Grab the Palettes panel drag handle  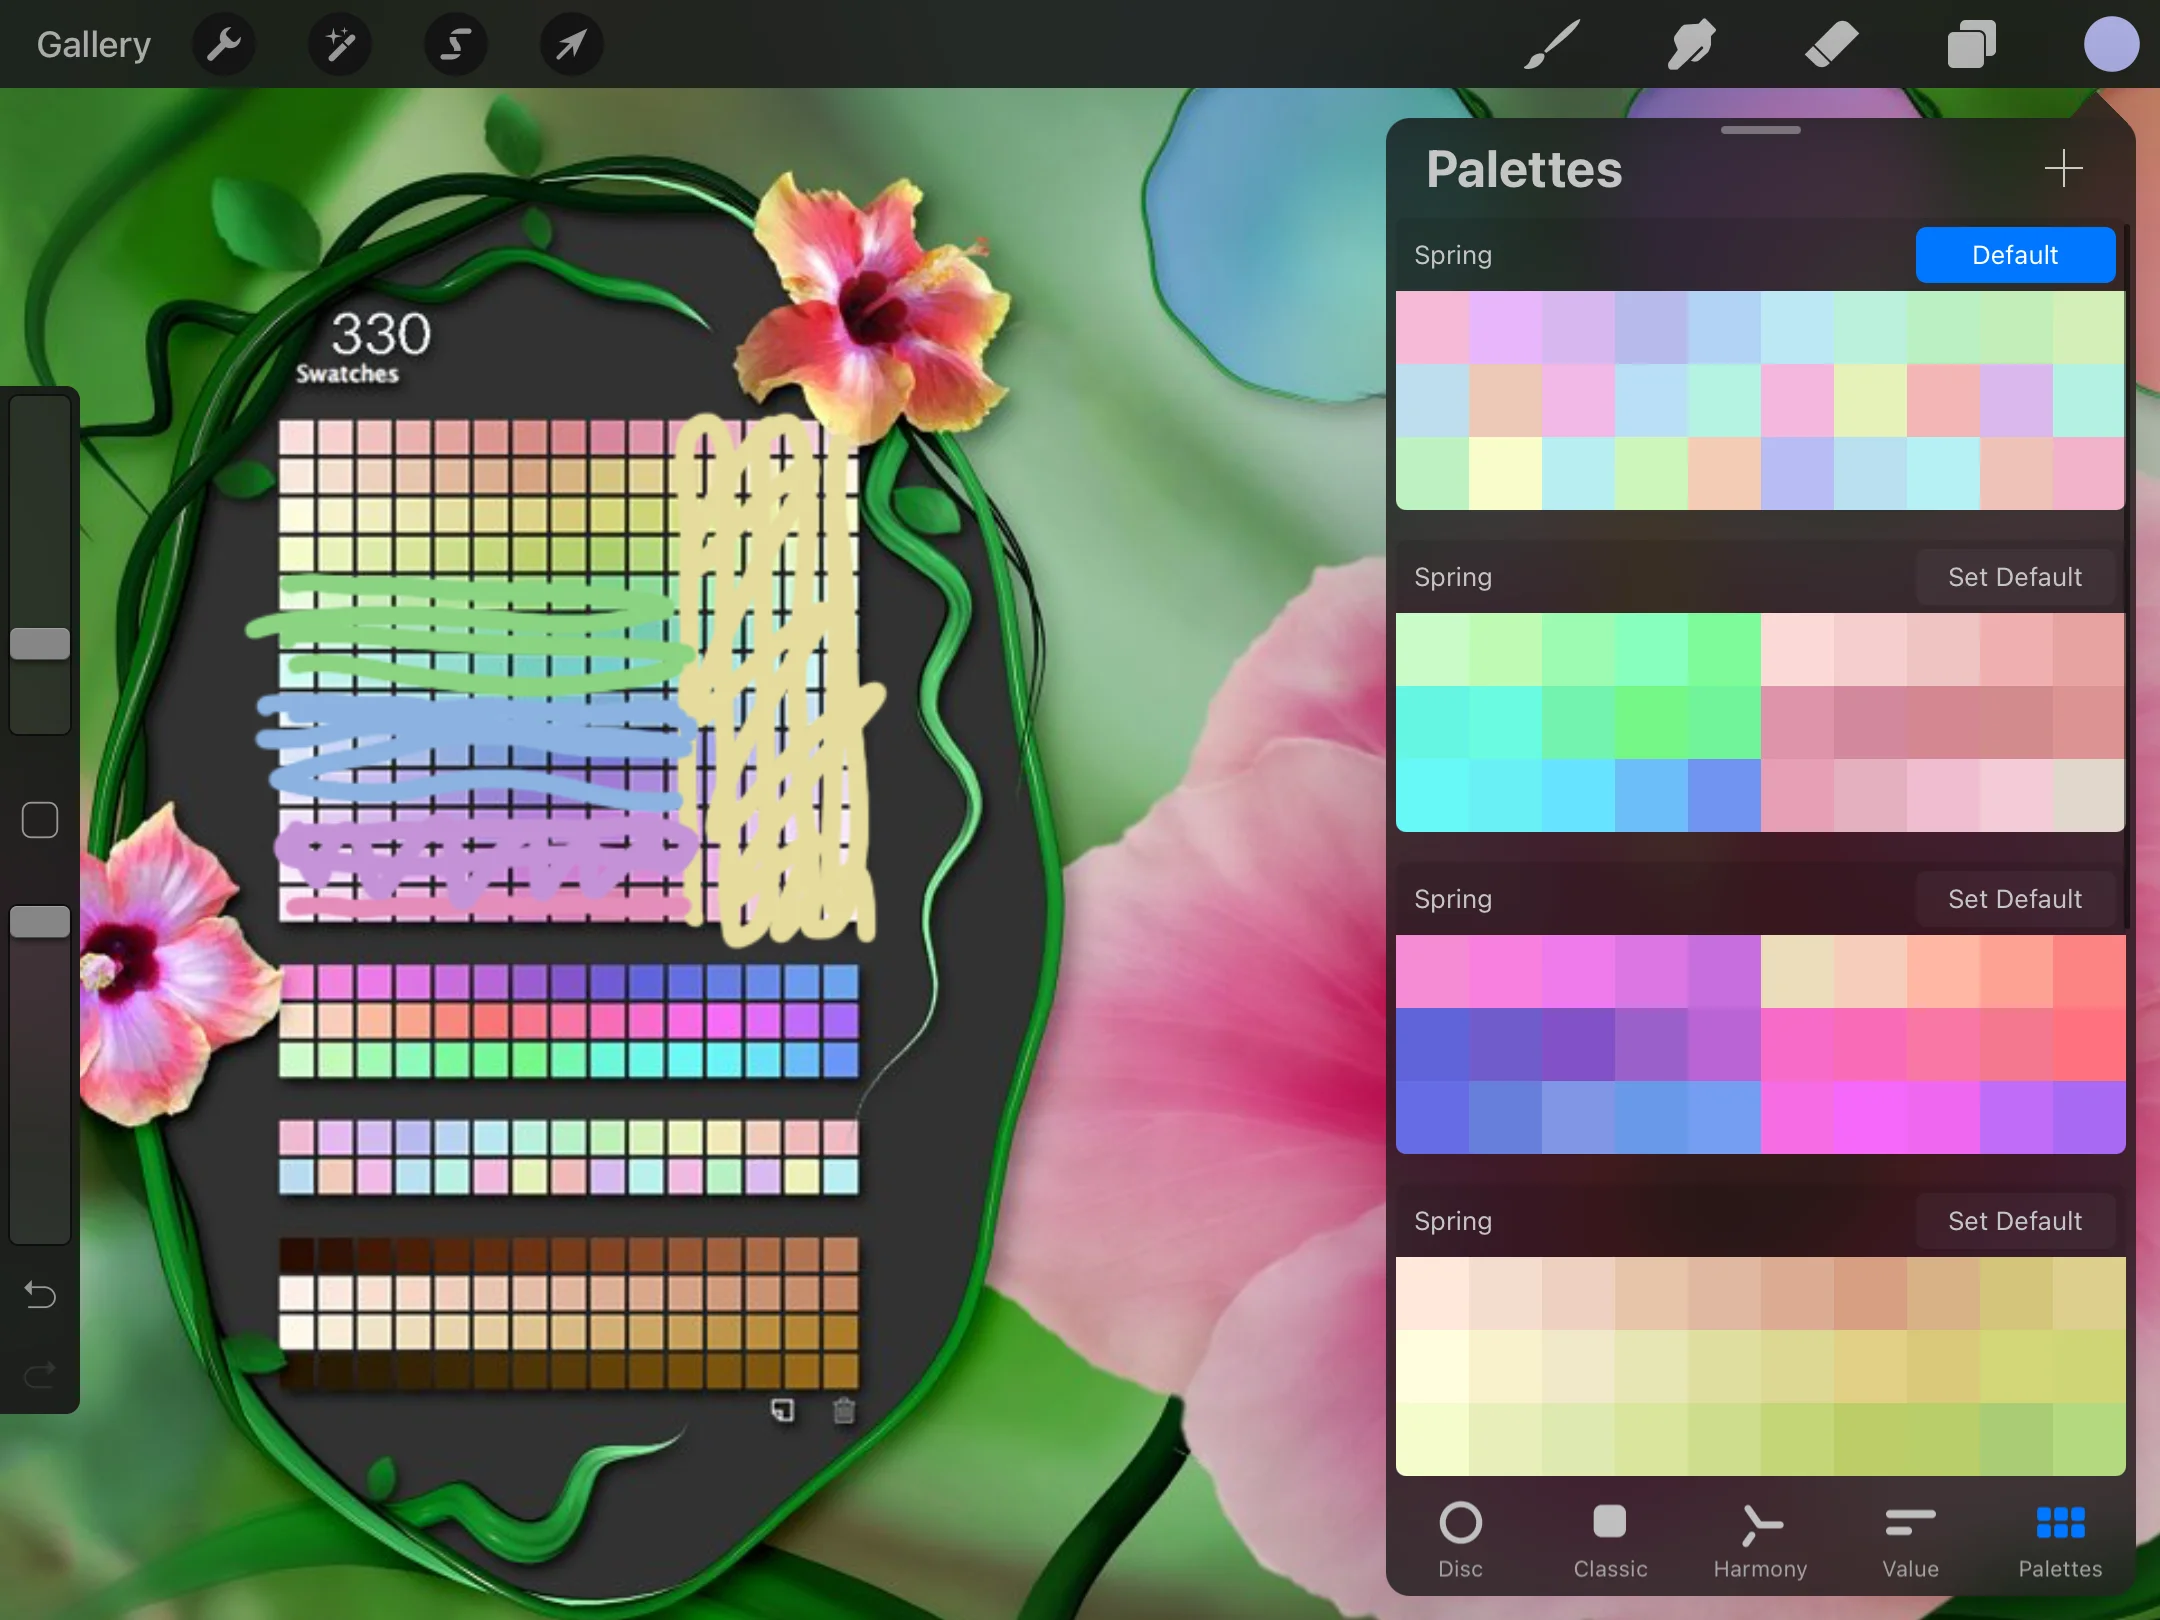tap(1760, 130)
